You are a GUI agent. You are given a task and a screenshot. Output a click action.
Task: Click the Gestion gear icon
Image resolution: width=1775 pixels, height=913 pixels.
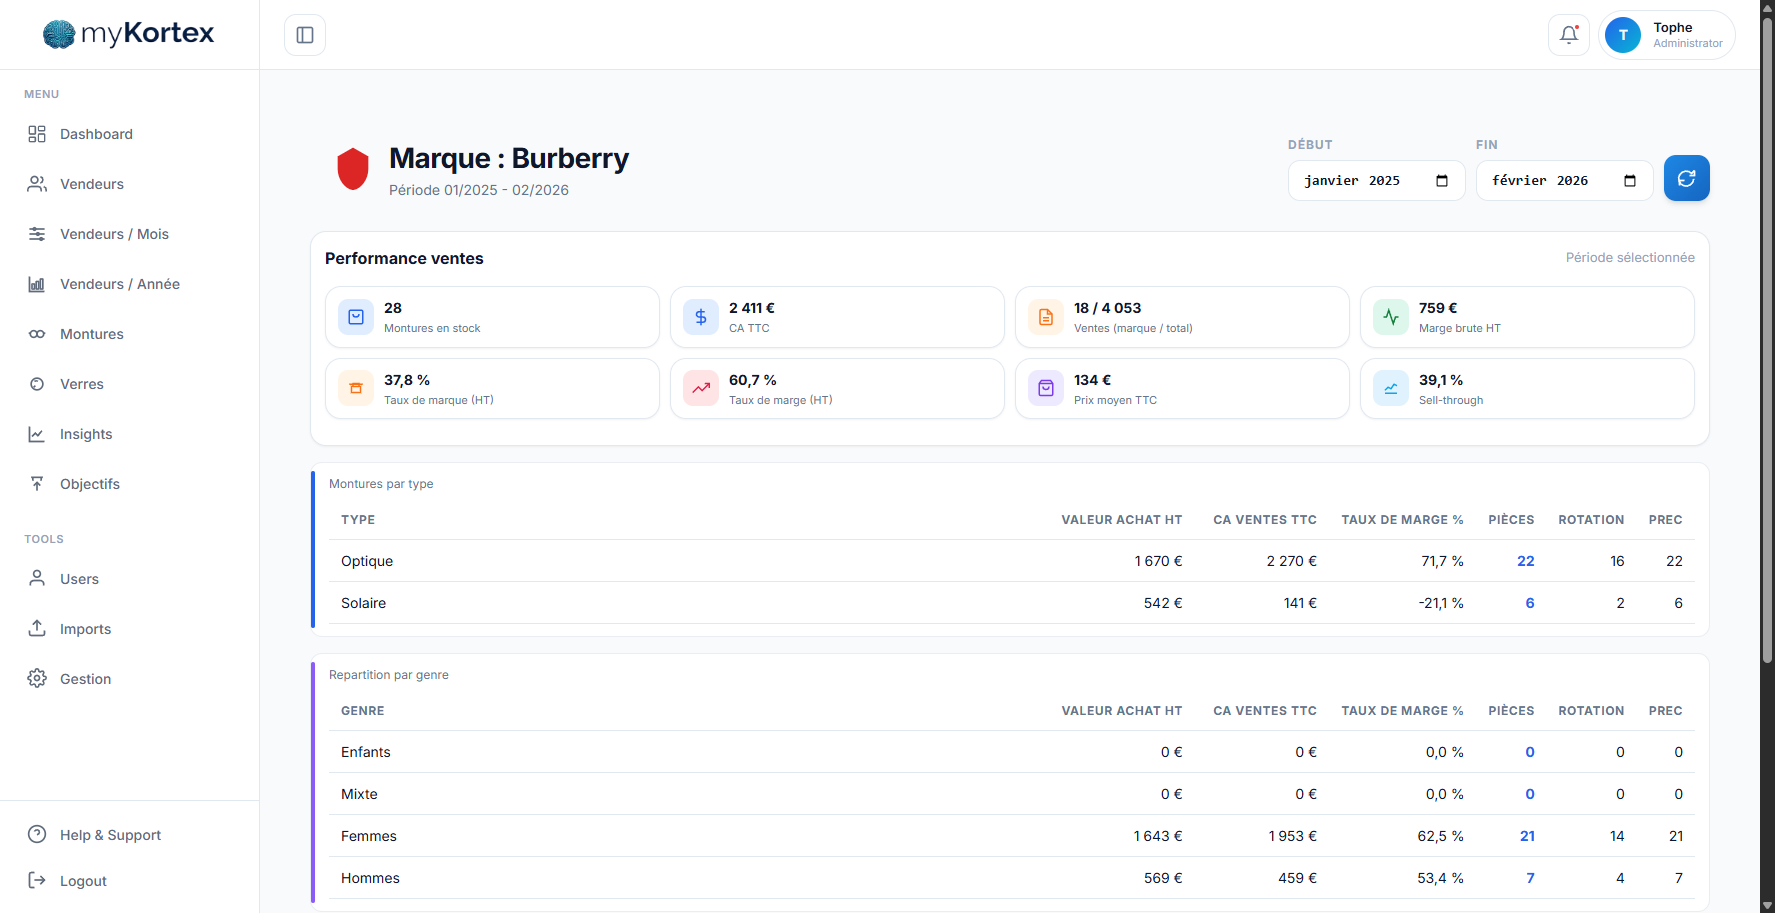(x=37, y=678)
